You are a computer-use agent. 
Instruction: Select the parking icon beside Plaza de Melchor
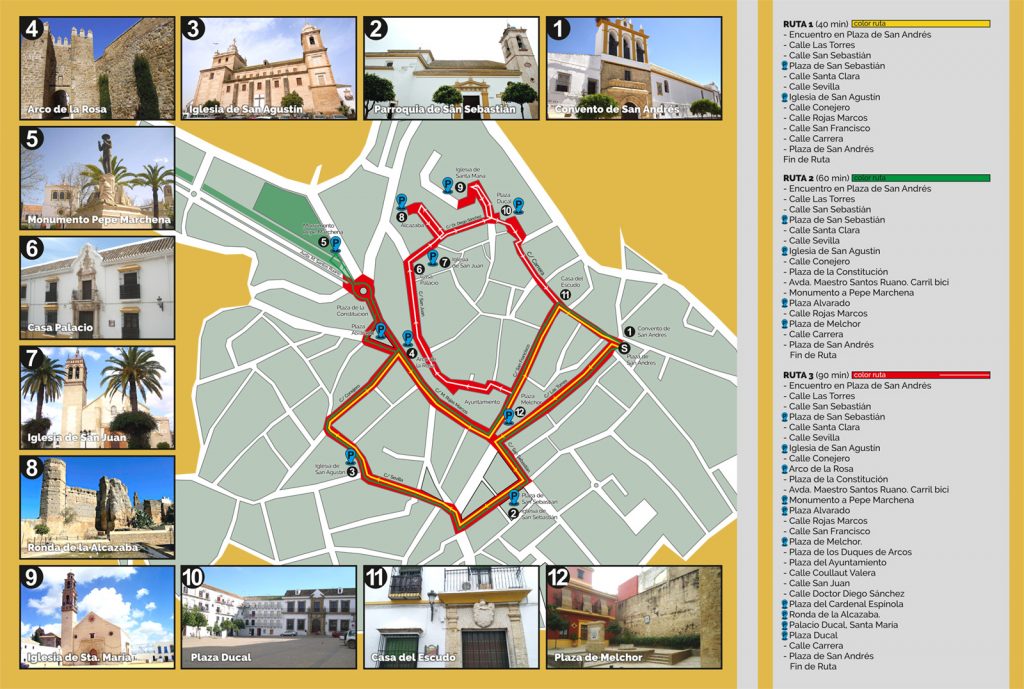pos(509,417)
